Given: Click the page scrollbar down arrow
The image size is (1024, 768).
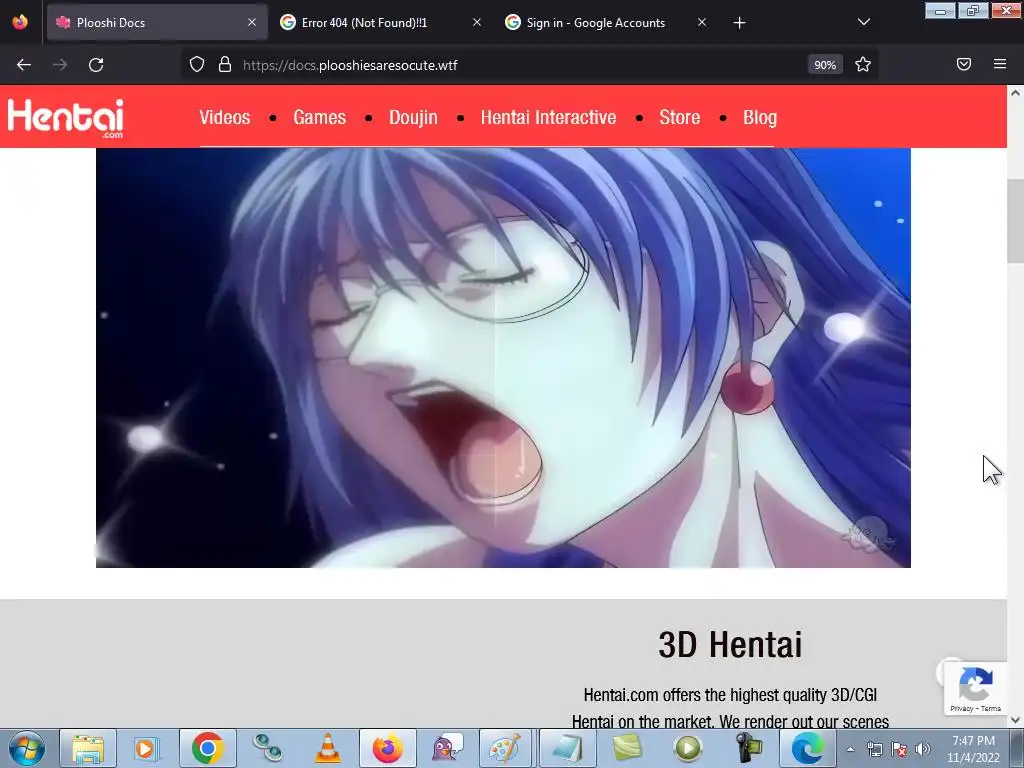Looking at the screenshot, I should click(x=1015, y=720).
